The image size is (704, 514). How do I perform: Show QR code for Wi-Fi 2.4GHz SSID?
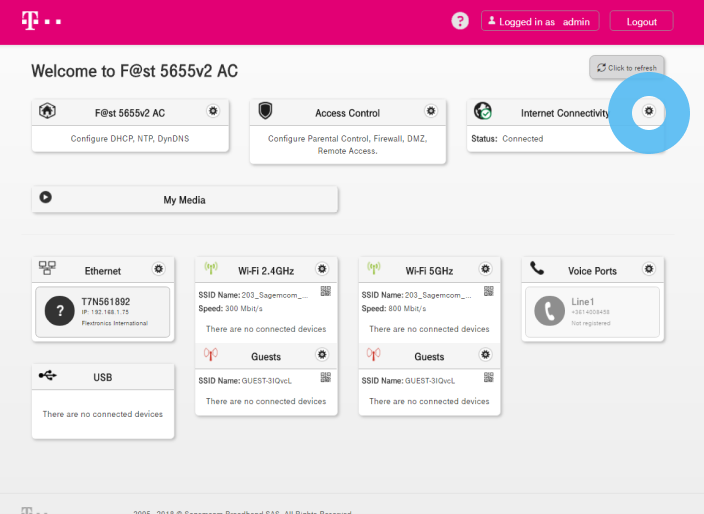[326, 291]
